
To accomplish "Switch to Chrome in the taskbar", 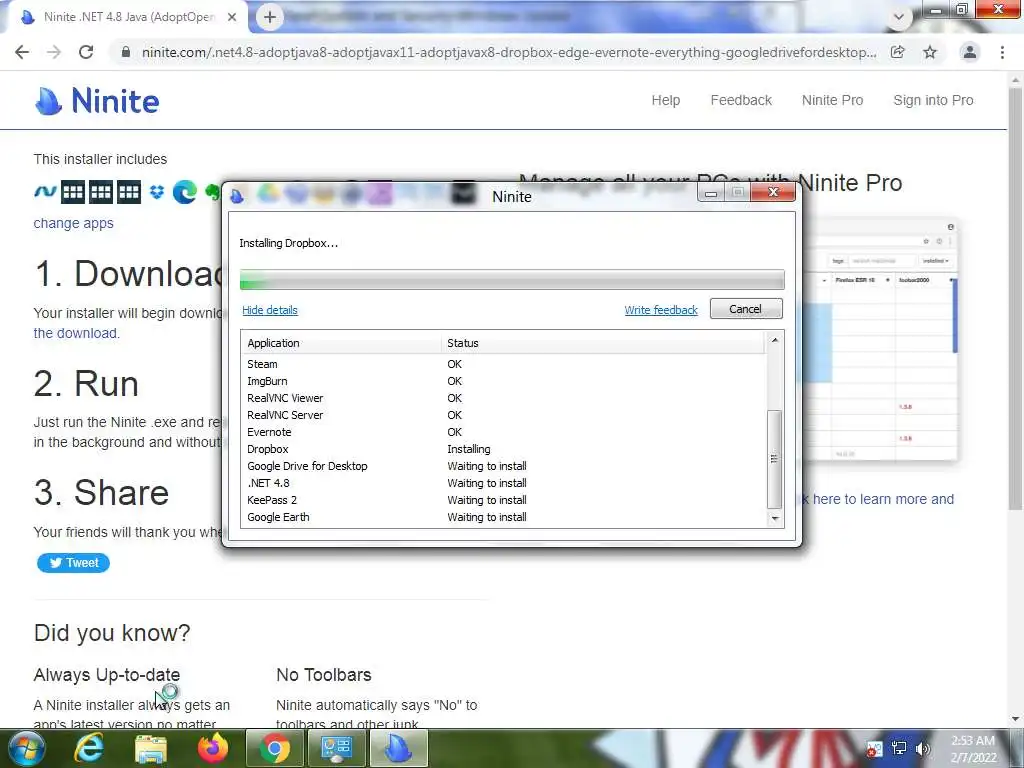I will click(275, 749).
